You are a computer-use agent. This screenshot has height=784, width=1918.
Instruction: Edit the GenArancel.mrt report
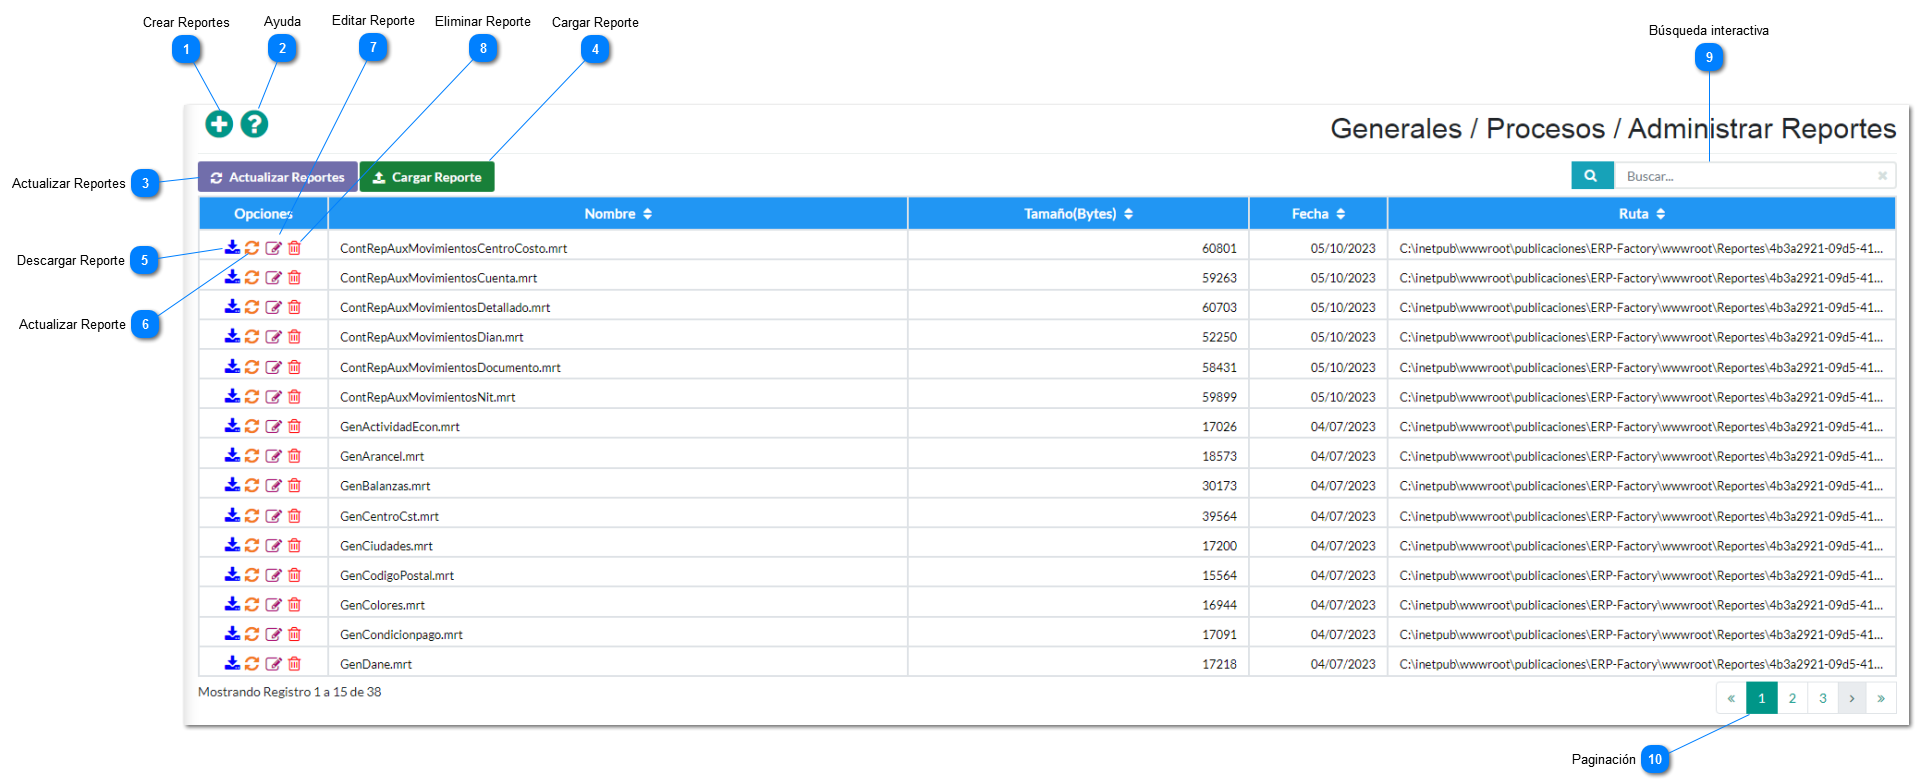pos(273,456)
